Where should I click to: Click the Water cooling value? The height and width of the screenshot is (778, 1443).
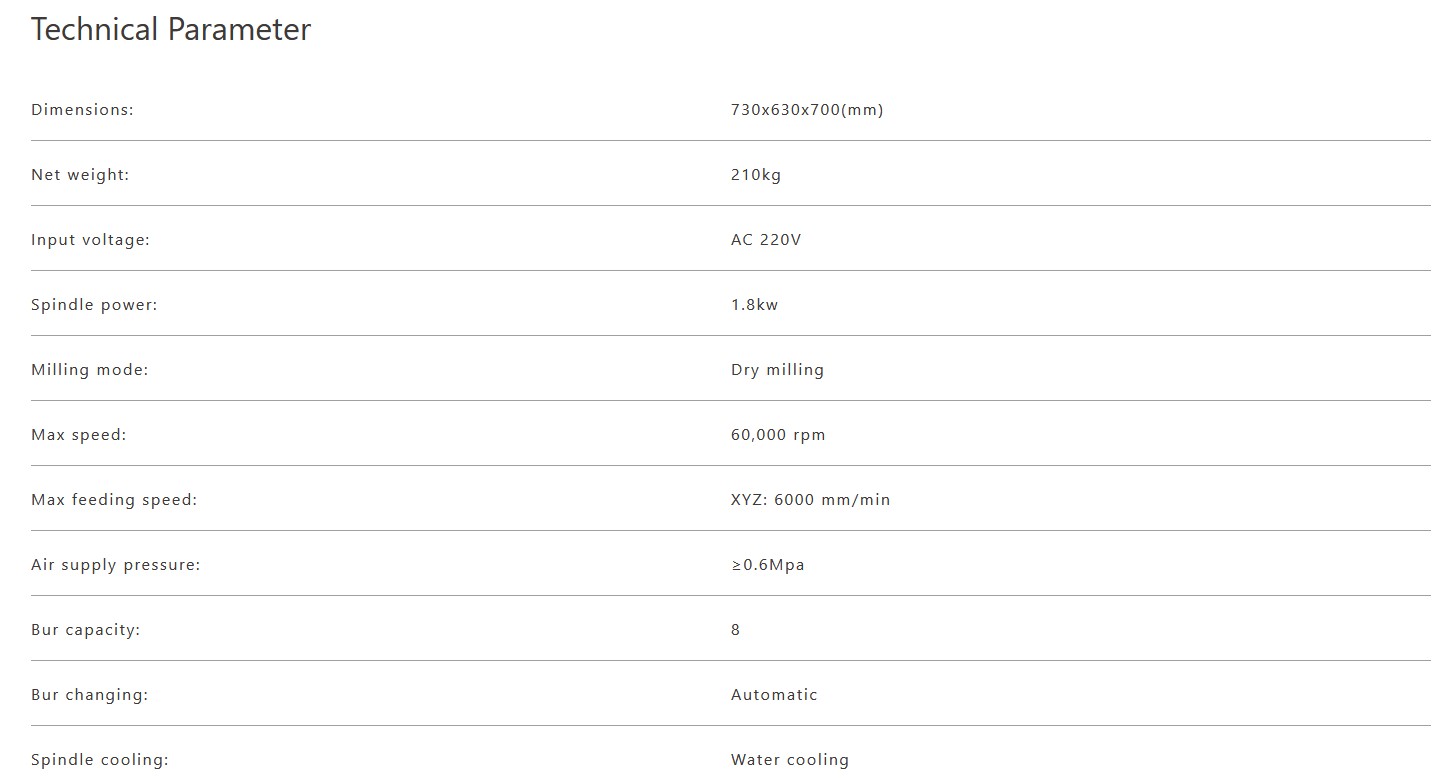point(789,760)
